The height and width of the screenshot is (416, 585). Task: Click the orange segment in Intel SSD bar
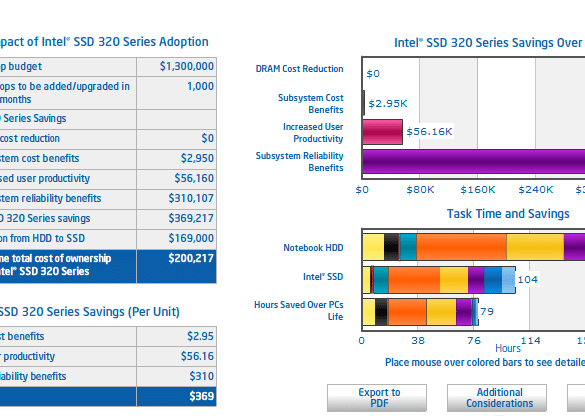(x=414, y=280)
